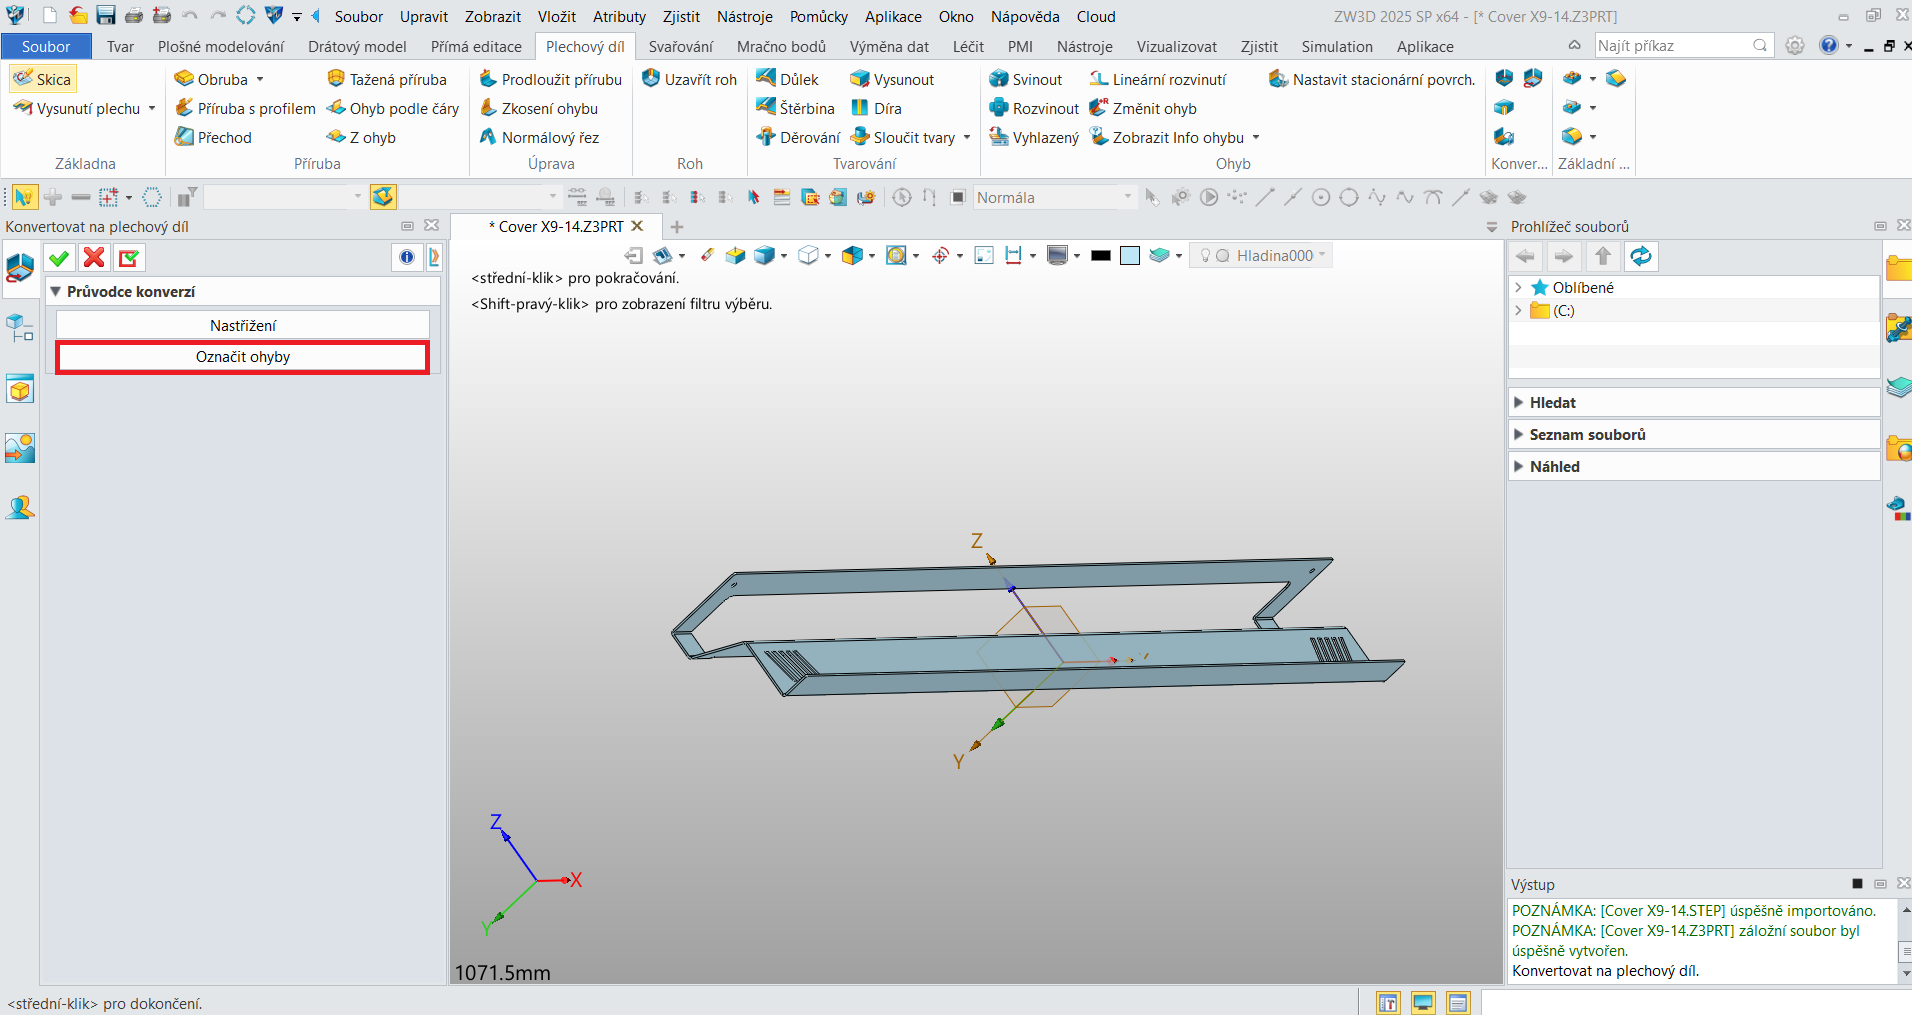Open the Normála combo box
Image resolution: width=1912 pixels, height=1015 pixels.
pos(1054,197)
